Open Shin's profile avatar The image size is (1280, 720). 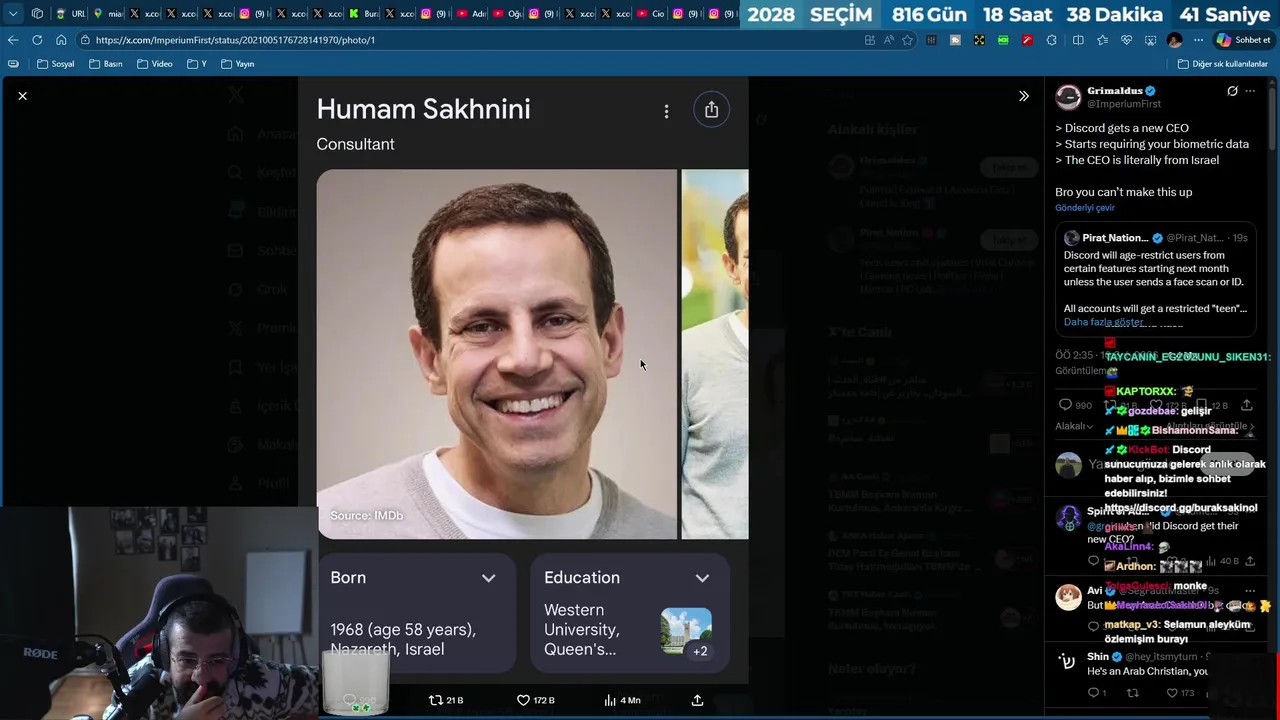[x=1068, y=661]
